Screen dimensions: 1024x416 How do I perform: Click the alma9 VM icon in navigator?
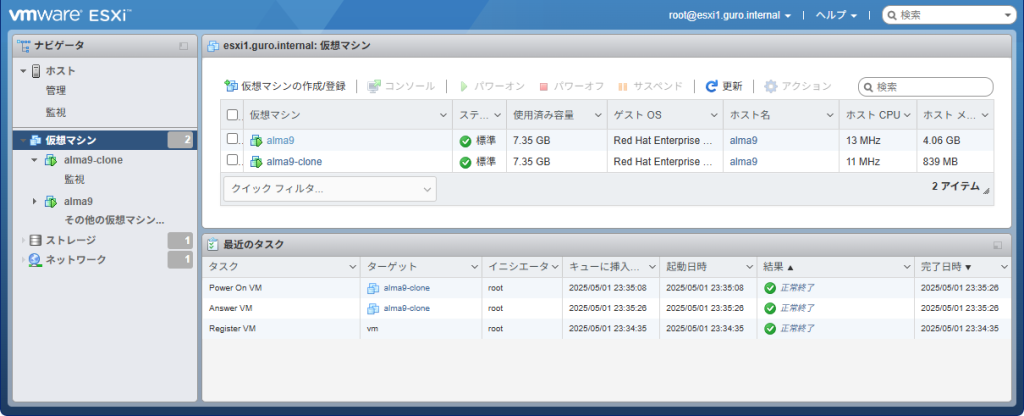[x=50, y=201]
